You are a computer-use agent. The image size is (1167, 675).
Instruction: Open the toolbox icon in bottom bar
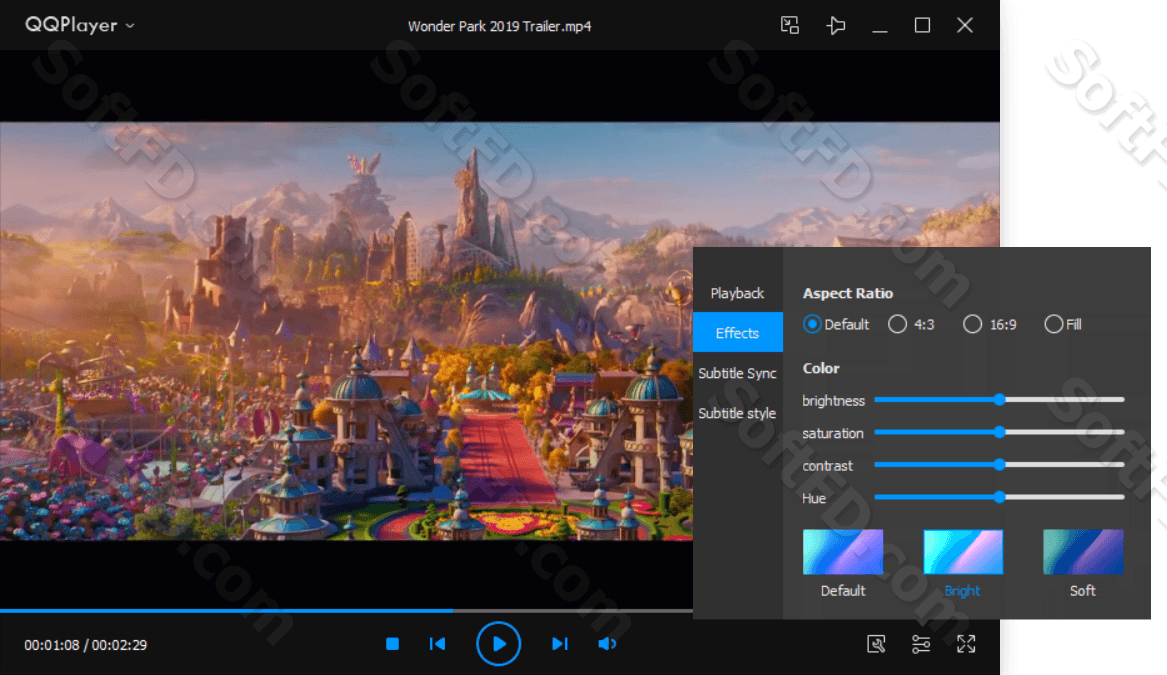[x=876, y=644]
